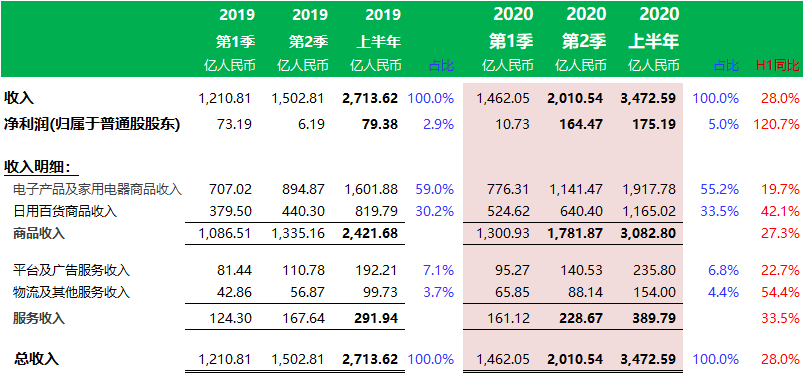The image size is (806, 376).
Task: Select the red 19.7% growth cell
Action: click(781, 189)
